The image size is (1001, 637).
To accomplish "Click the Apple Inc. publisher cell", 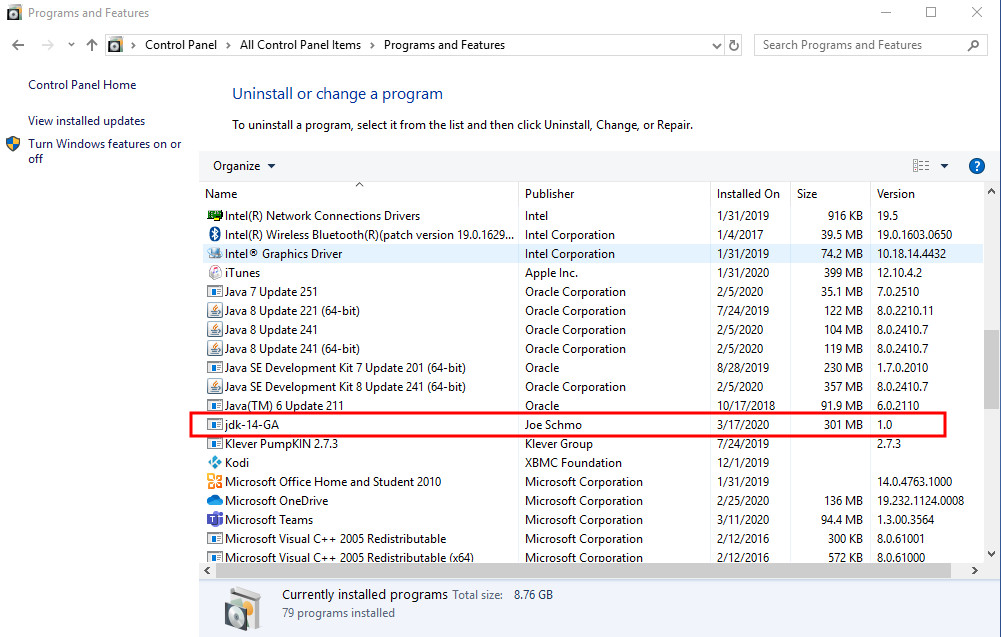I will (551, 273).
